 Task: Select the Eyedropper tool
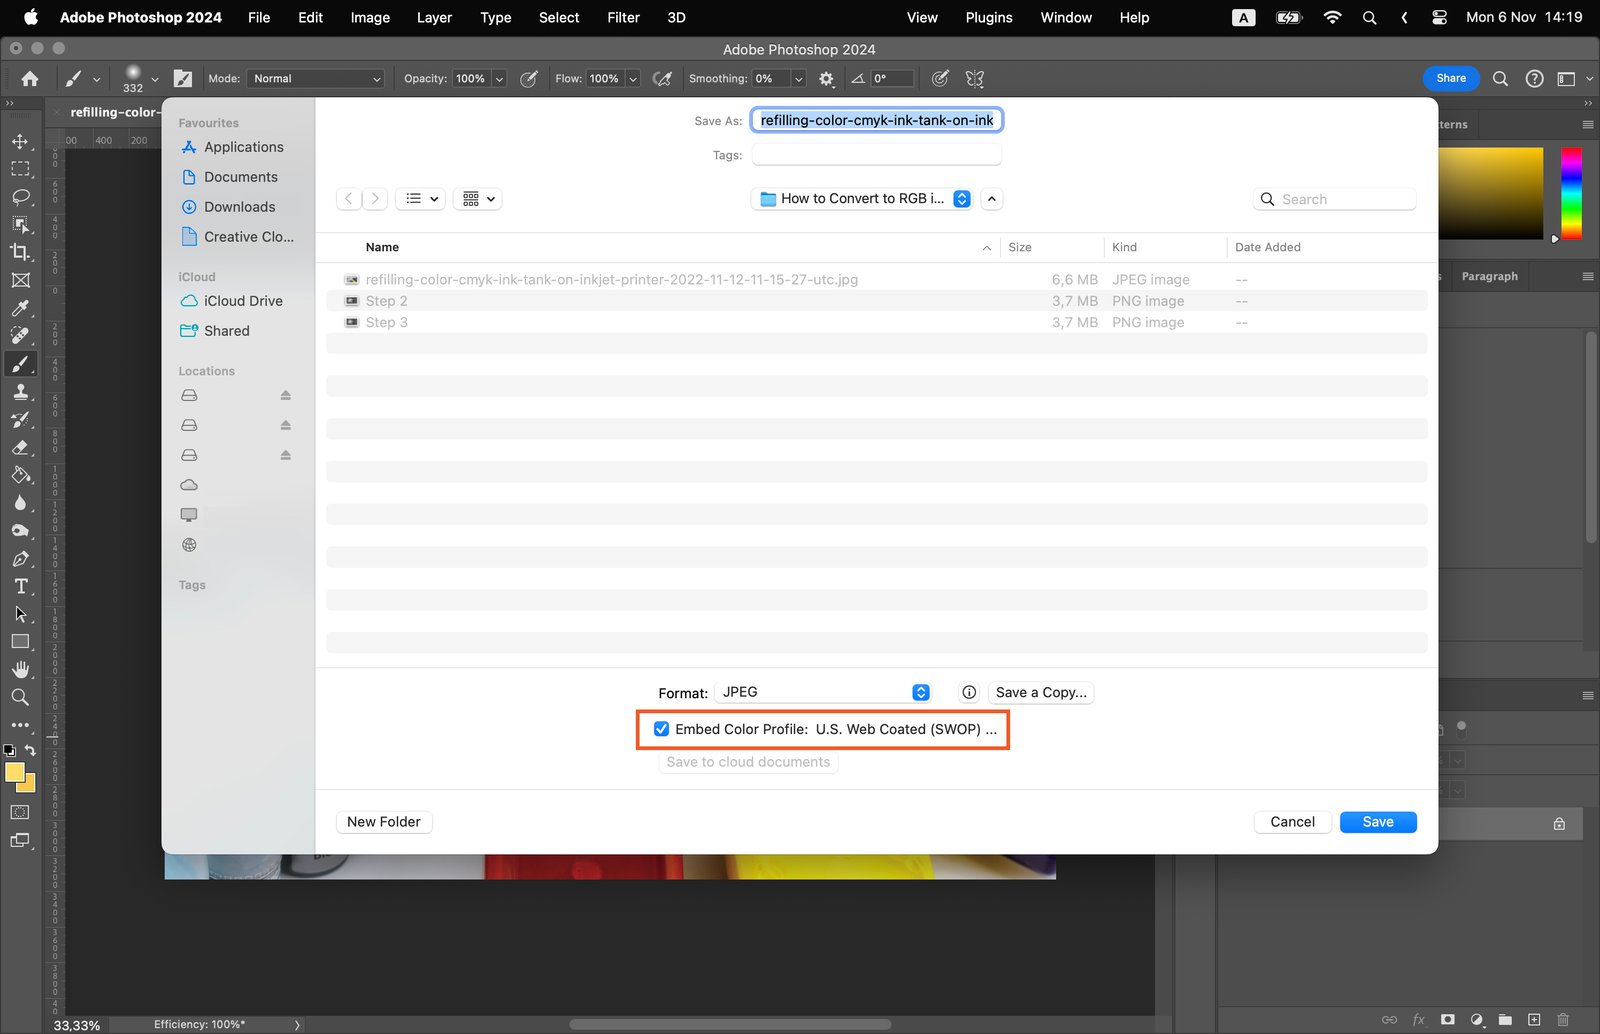click(x=20, y=308)
